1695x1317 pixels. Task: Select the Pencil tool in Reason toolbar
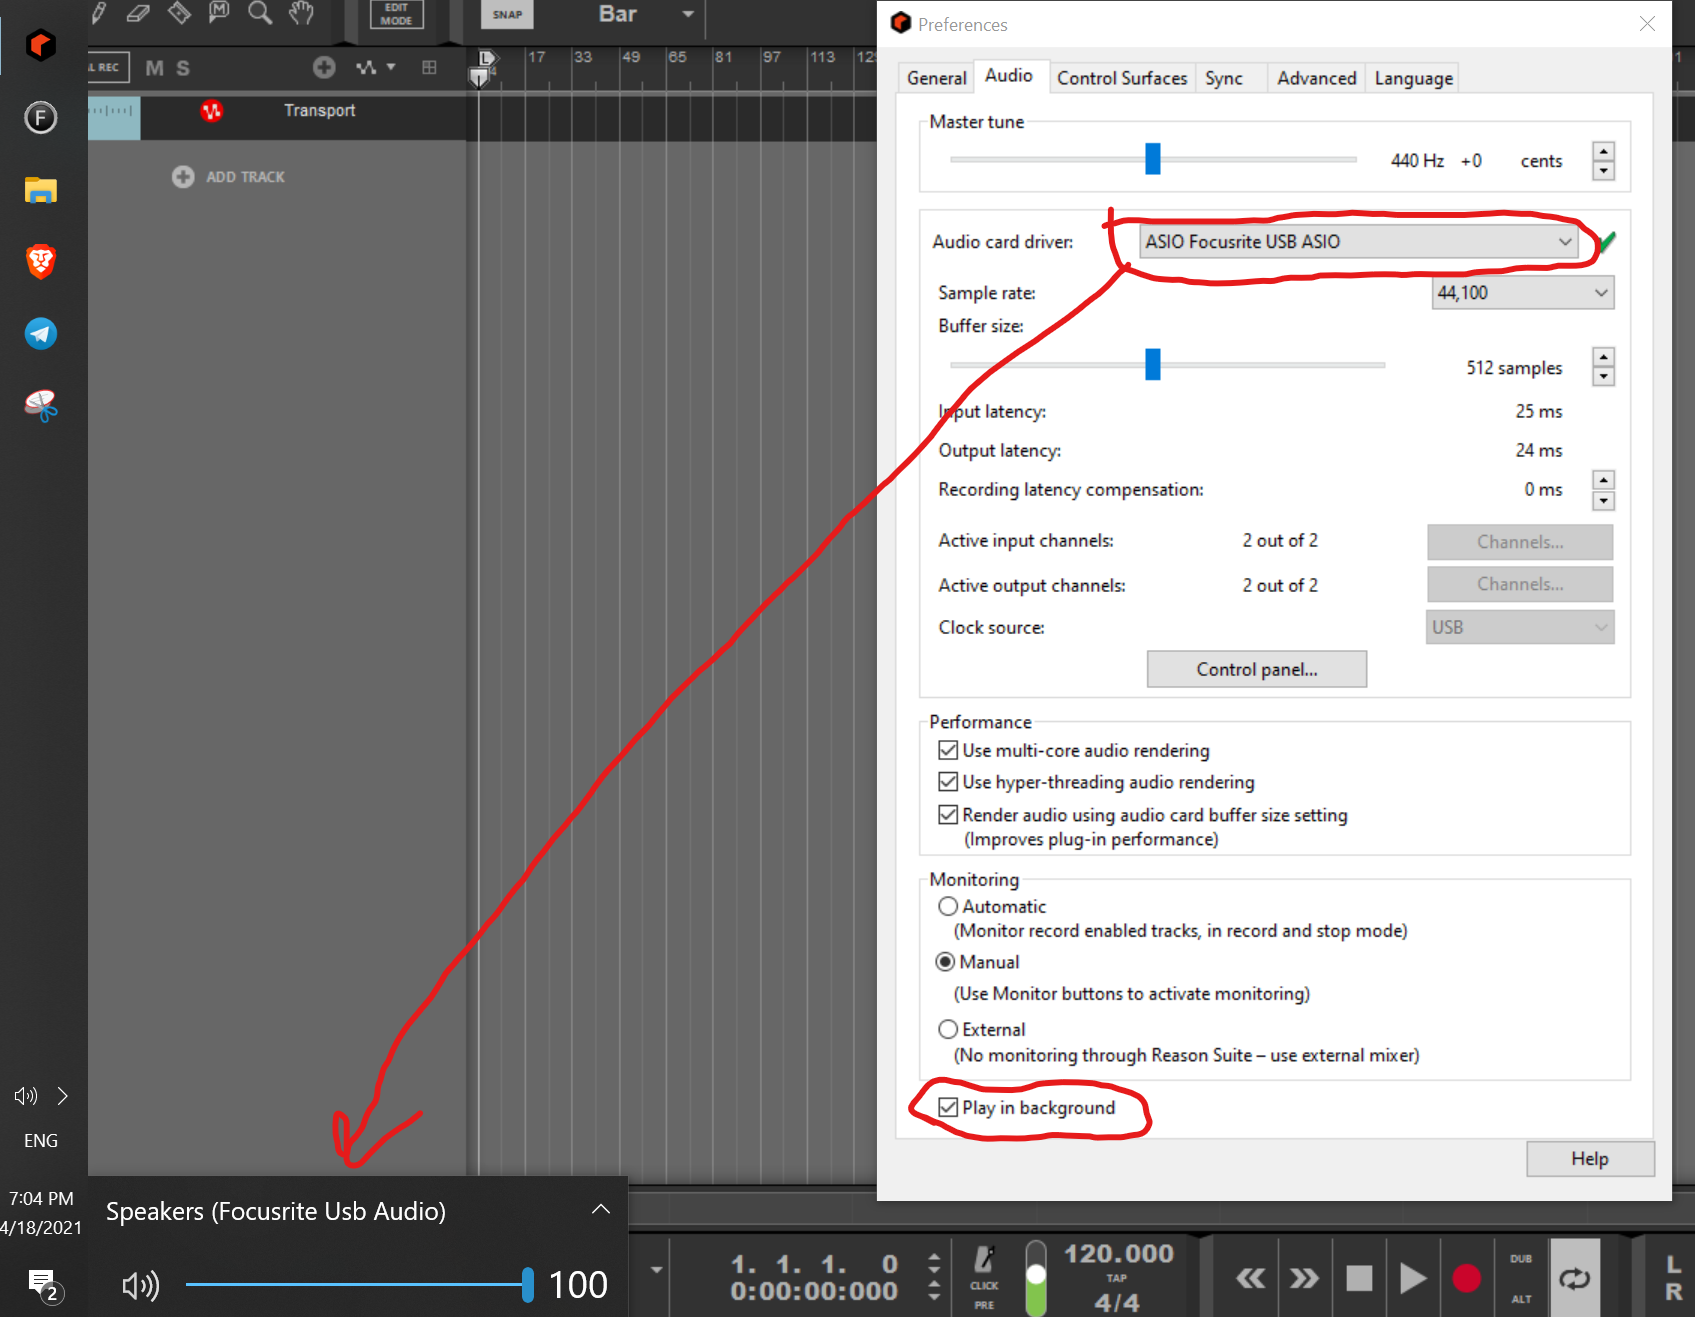[x=98, y=13]
